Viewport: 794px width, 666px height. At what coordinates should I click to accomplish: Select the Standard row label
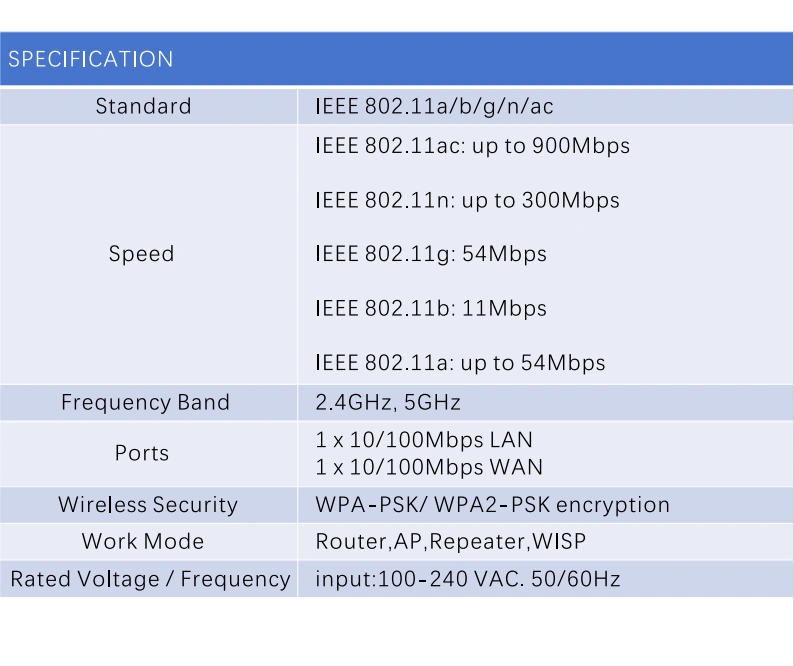click(143, 106)
